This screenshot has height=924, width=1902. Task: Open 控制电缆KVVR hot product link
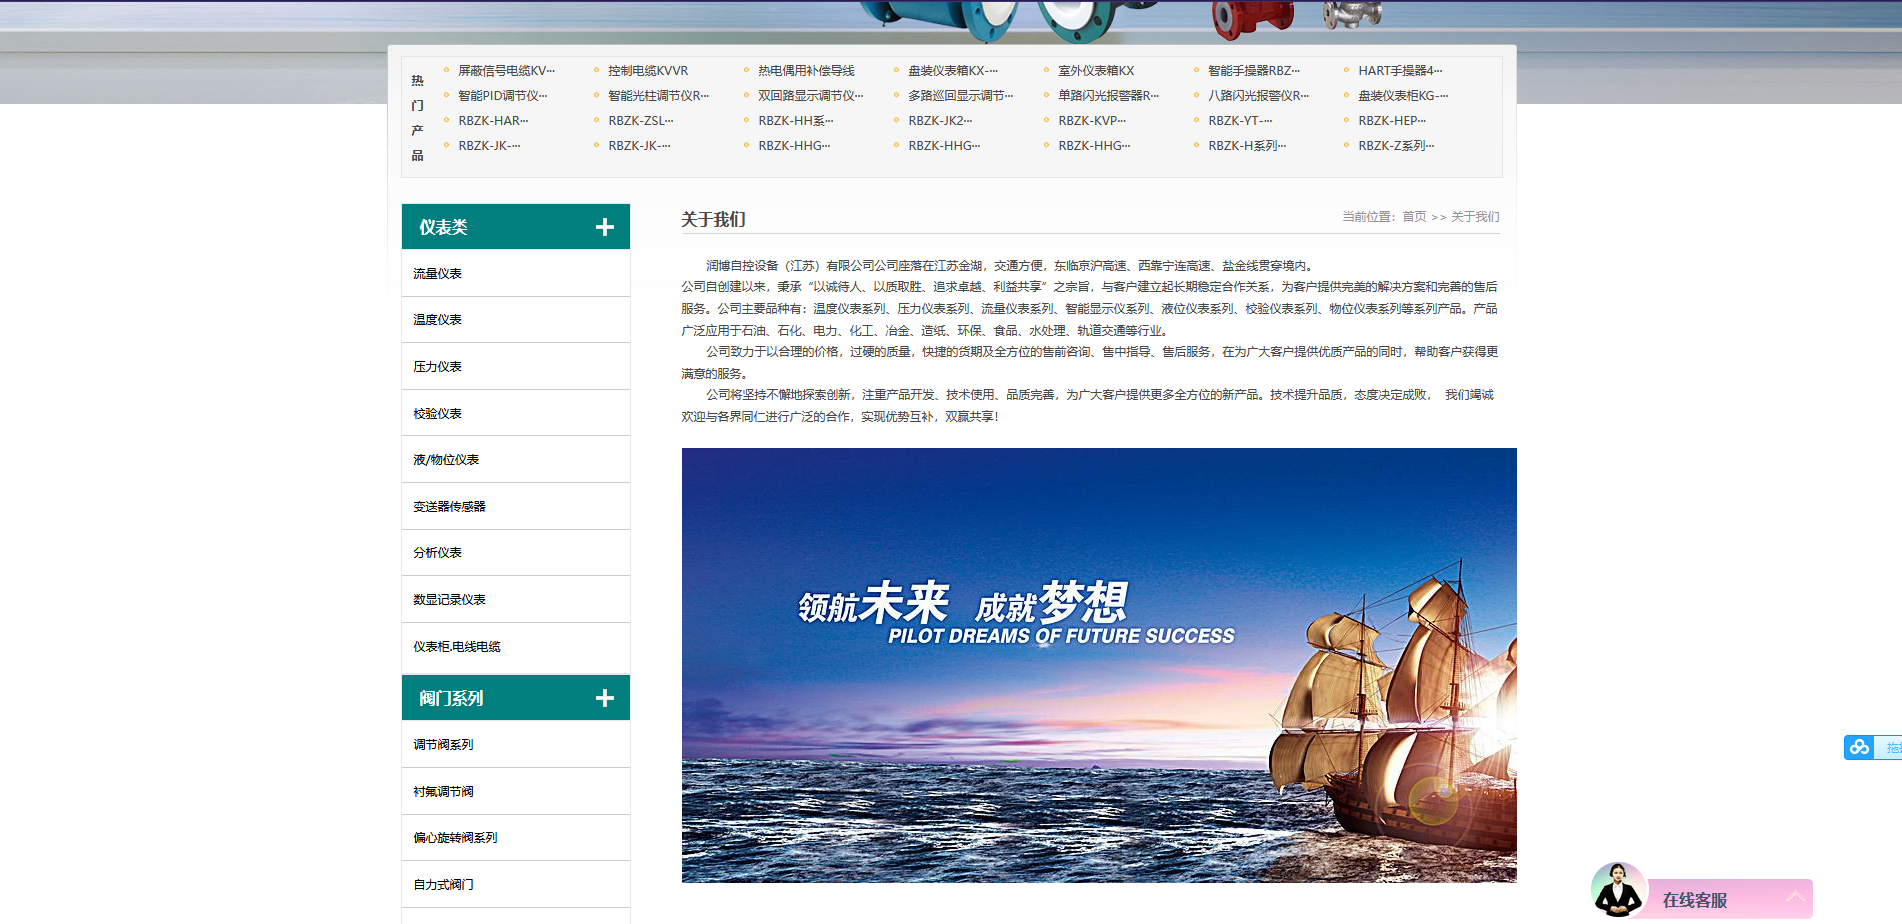point(648,71)
